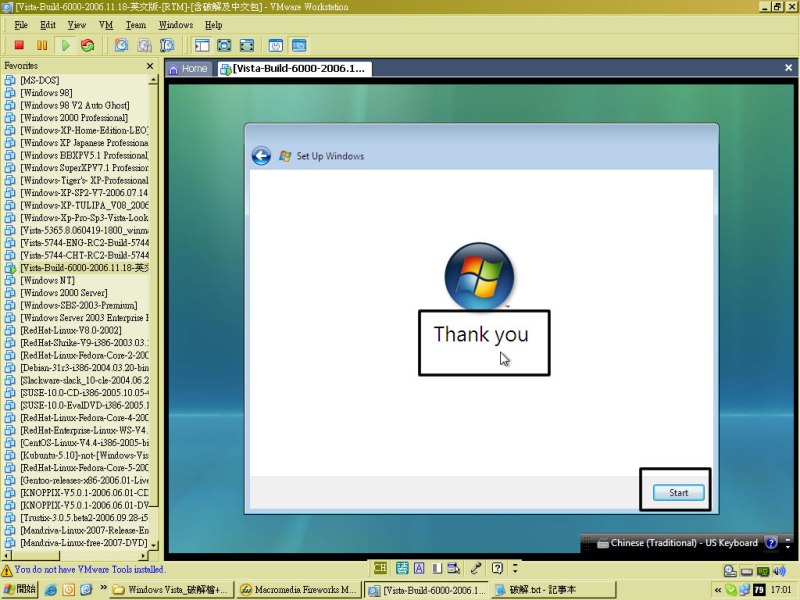Click the Internet Explorer quick launch icon
The image size is (800, 600).
click(x=51, y=590)
